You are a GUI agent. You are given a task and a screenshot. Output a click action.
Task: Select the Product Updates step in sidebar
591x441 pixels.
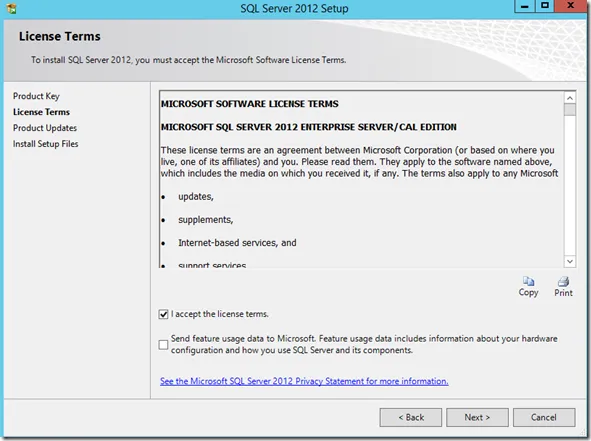(x=45, y=128)
